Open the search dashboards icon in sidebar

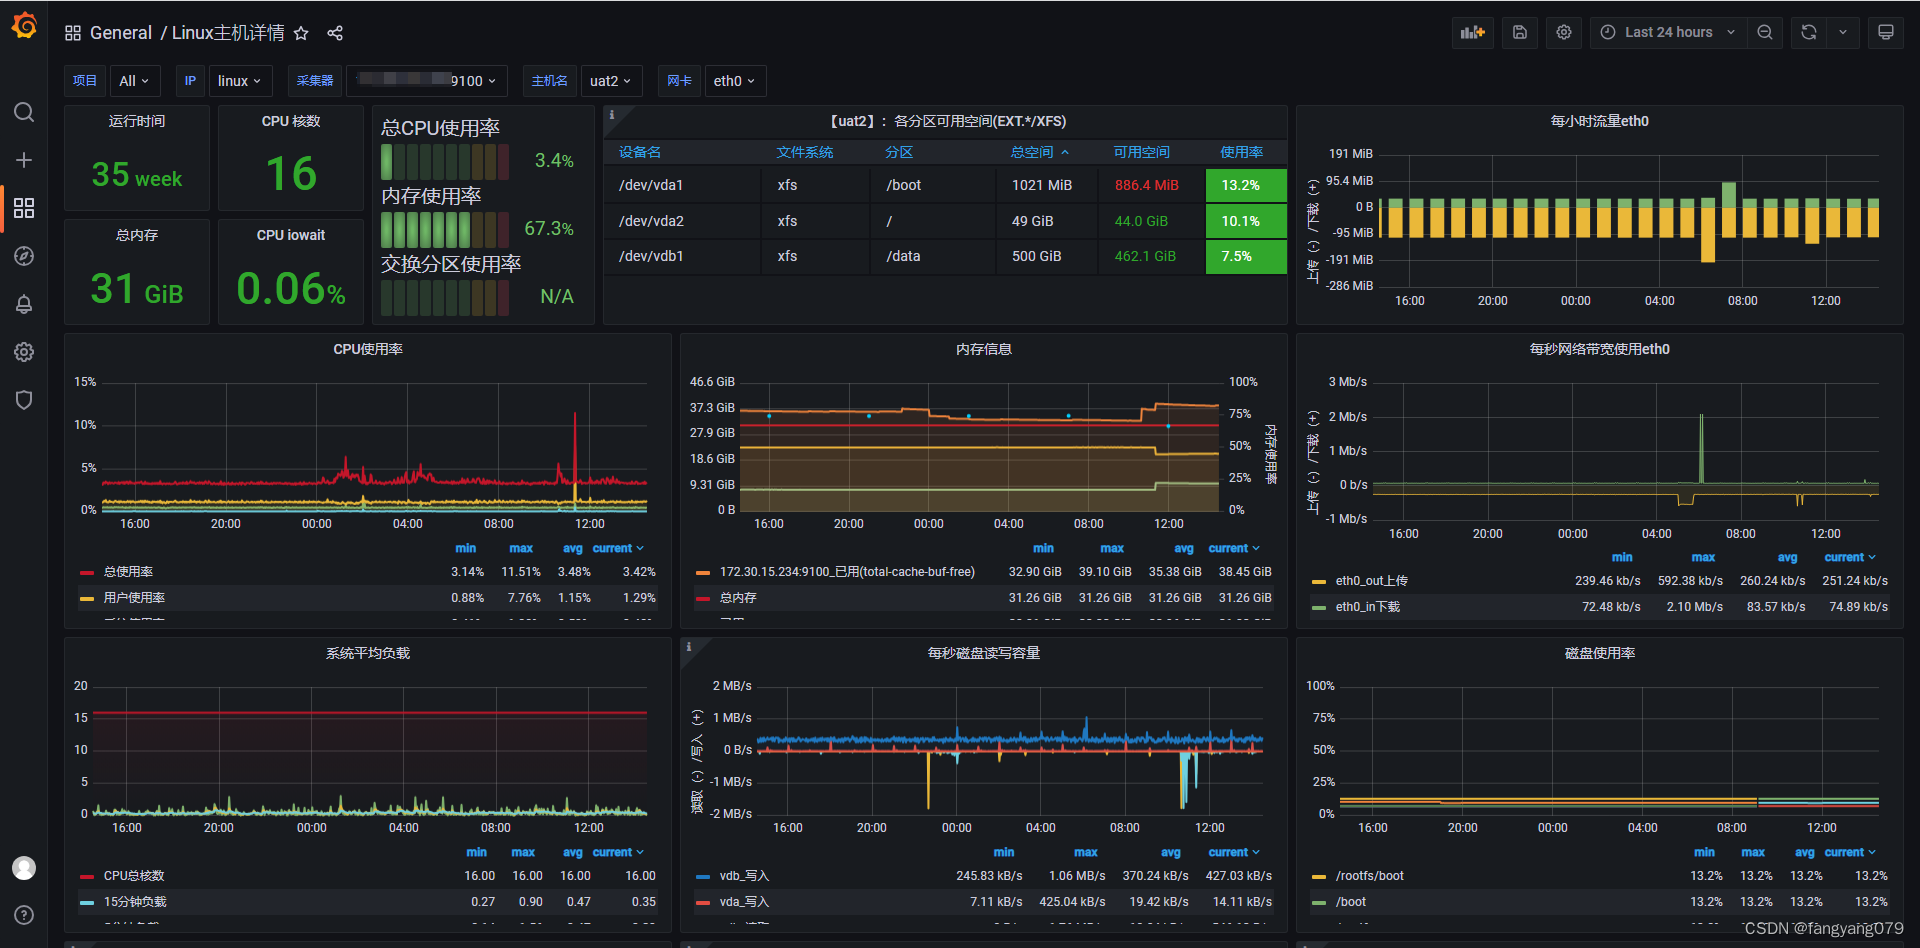coord(24,112)
